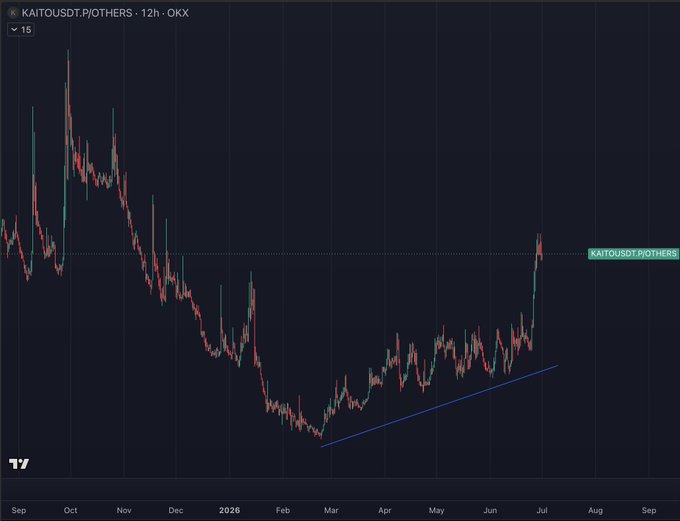Click the KAITOUSDT.P/OTHERS symbol title

(77, 13)
